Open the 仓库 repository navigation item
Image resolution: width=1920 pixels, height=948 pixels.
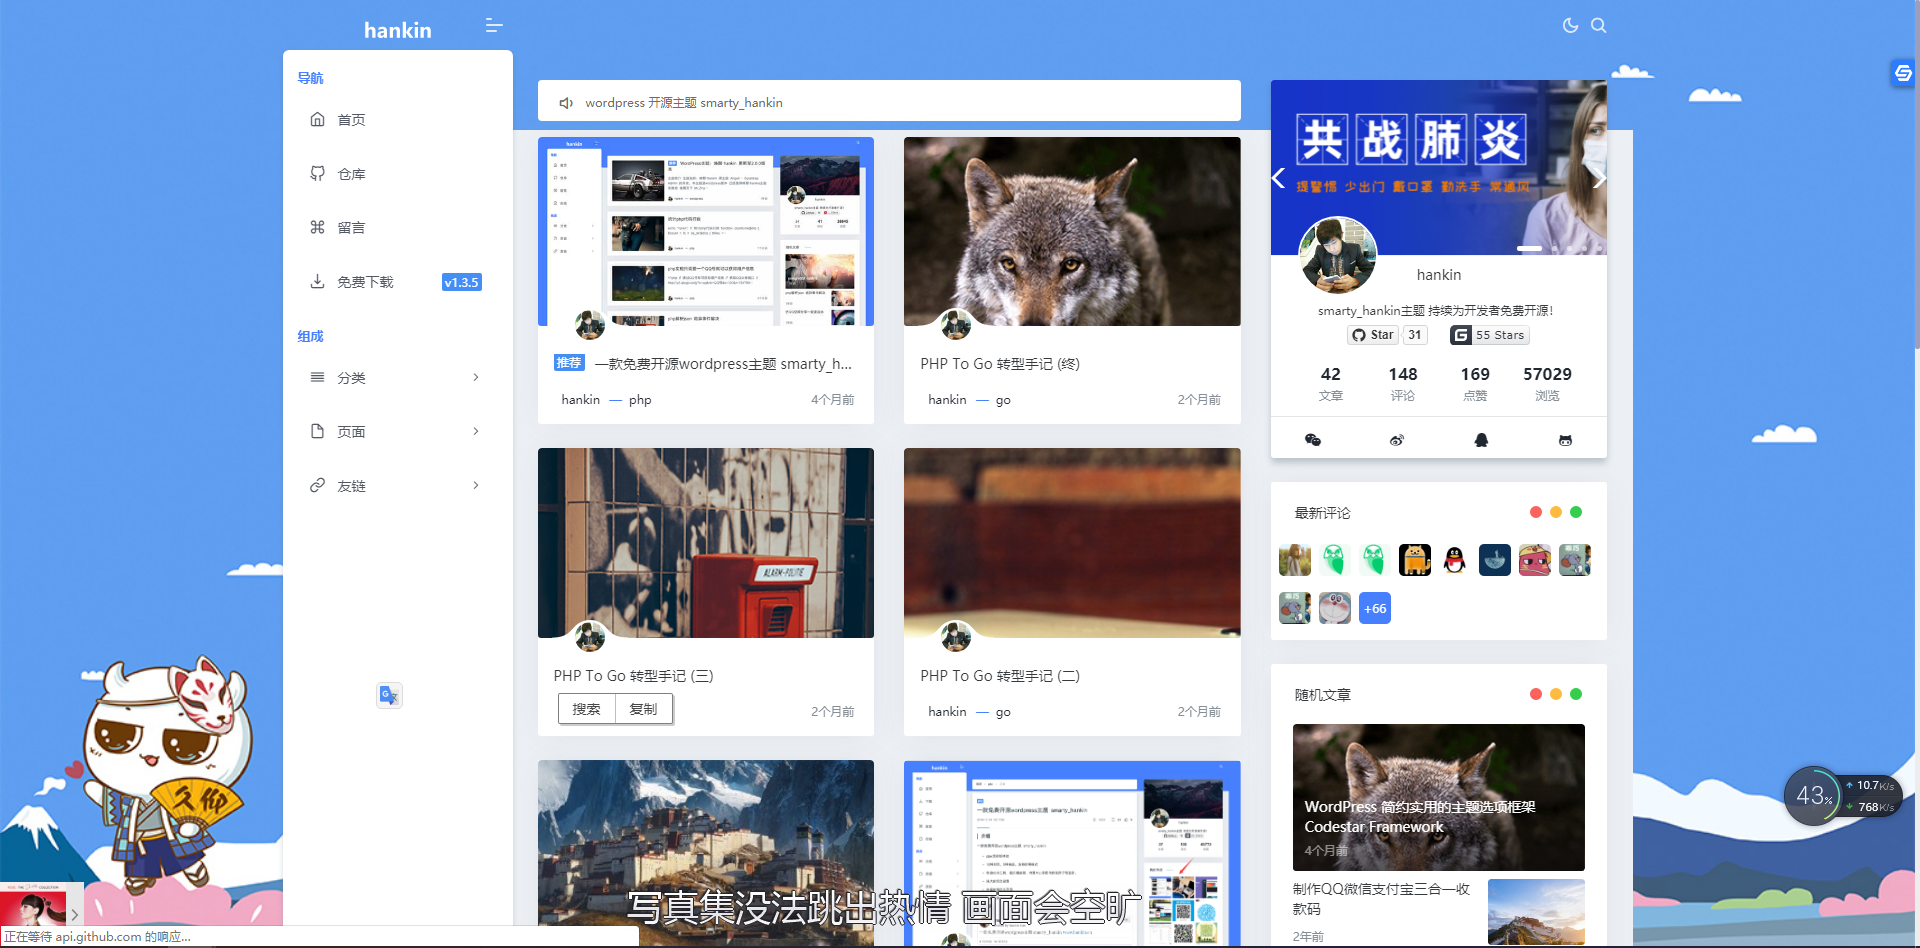(x=351, y=174)
